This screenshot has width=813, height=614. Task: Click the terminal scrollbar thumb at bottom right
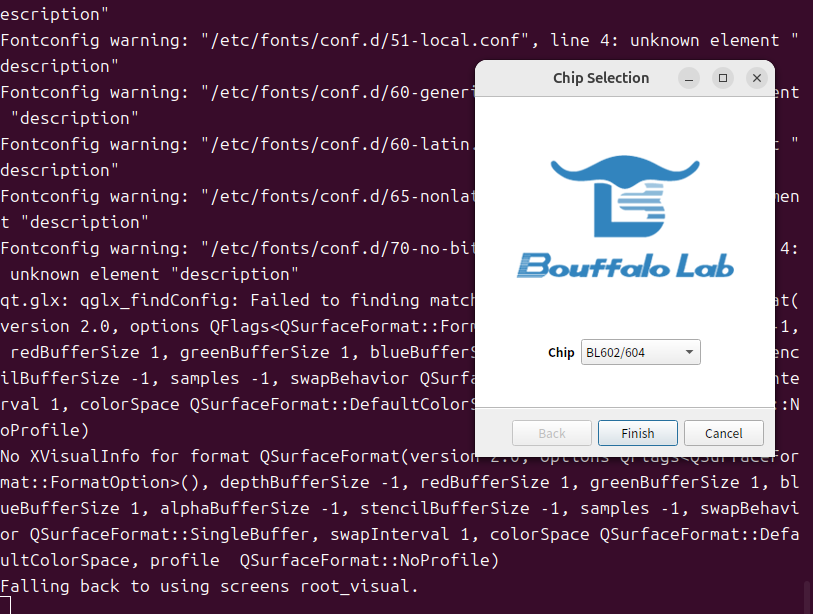tap(807, 596)
